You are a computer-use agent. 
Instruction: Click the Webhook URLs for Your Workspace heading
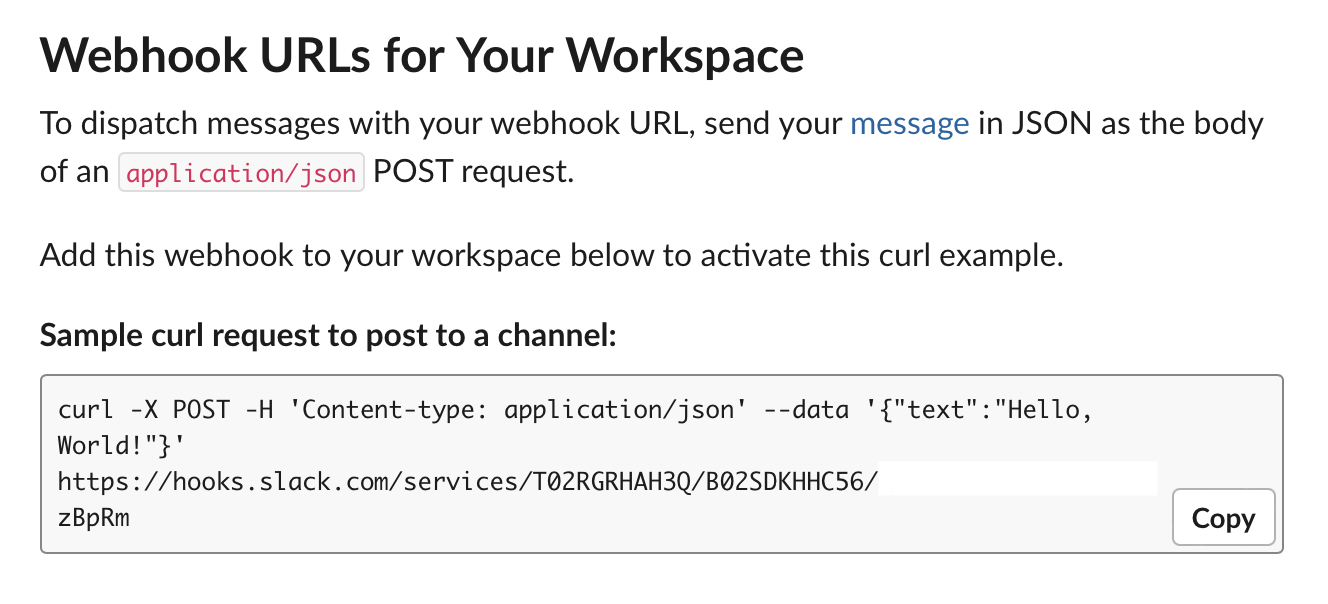[x=420, y=55]
